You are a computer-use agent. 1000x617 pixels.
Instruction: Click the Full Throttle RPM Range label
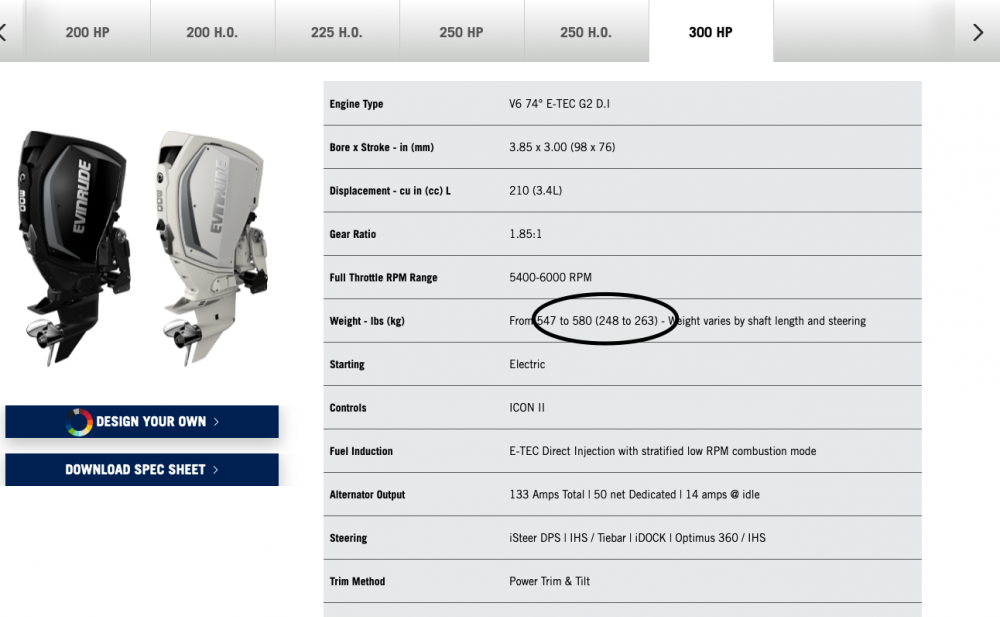click(x=383, y=278)
